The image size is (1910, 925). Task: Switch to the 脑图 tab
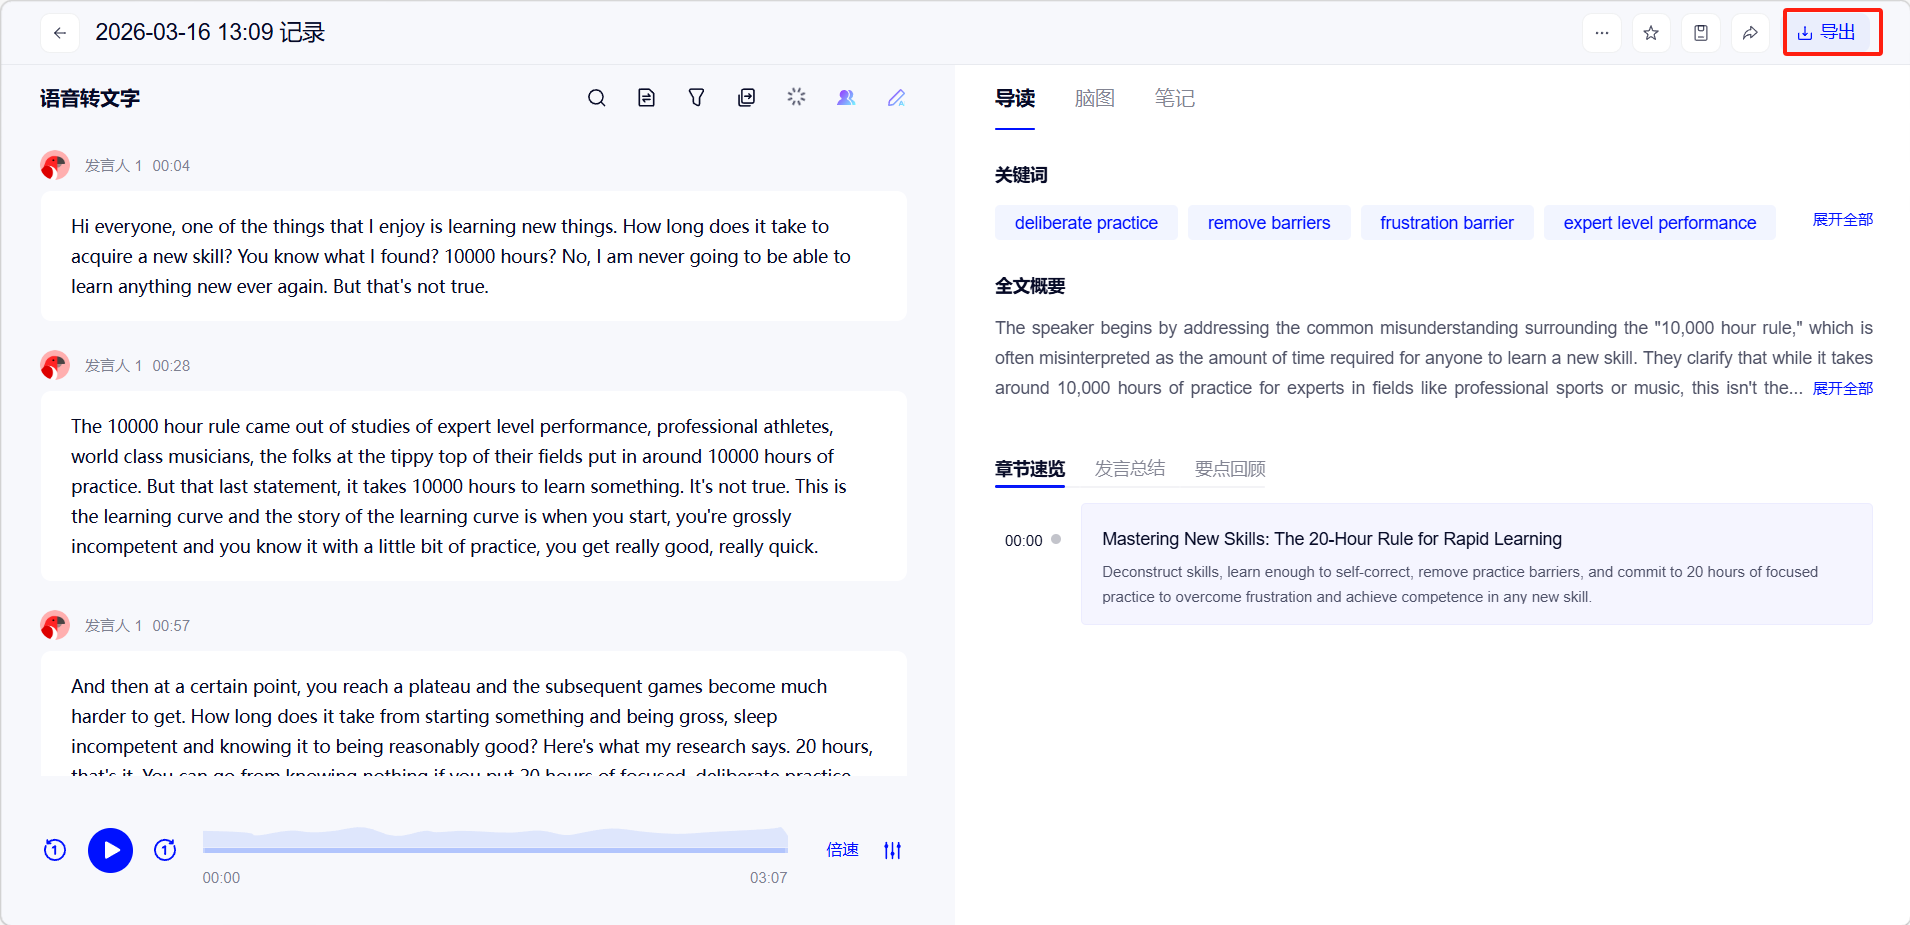(1094, 98)
